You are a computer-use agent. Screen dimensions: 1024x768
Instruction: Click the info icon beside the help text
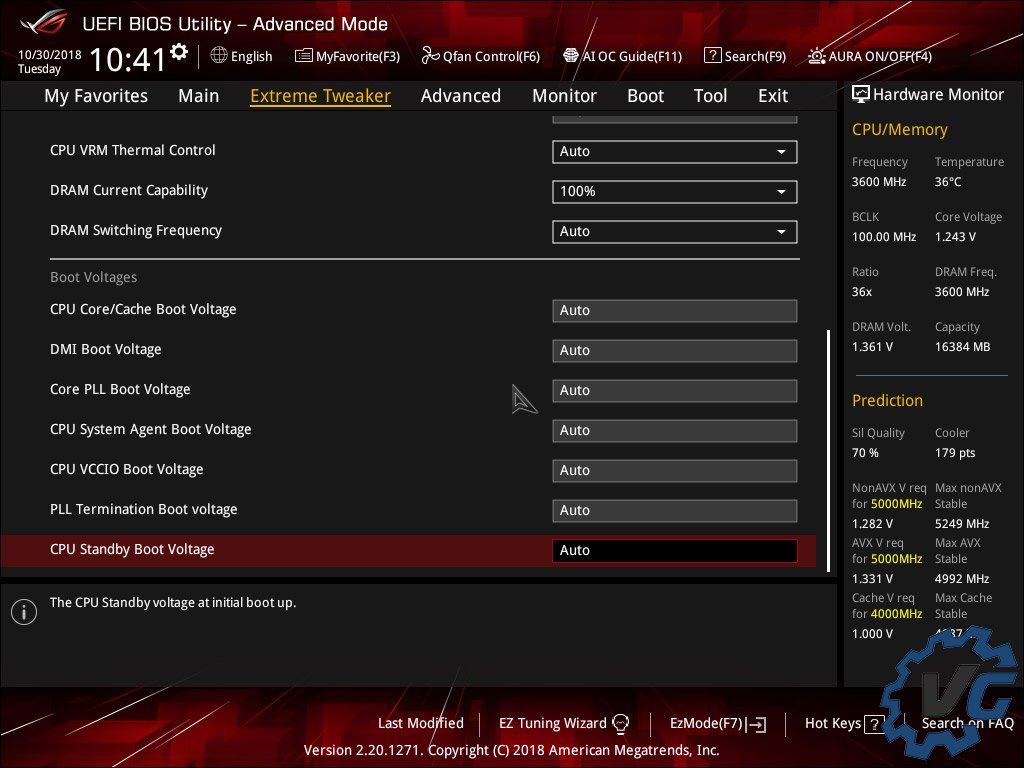[x=24, y=612]
